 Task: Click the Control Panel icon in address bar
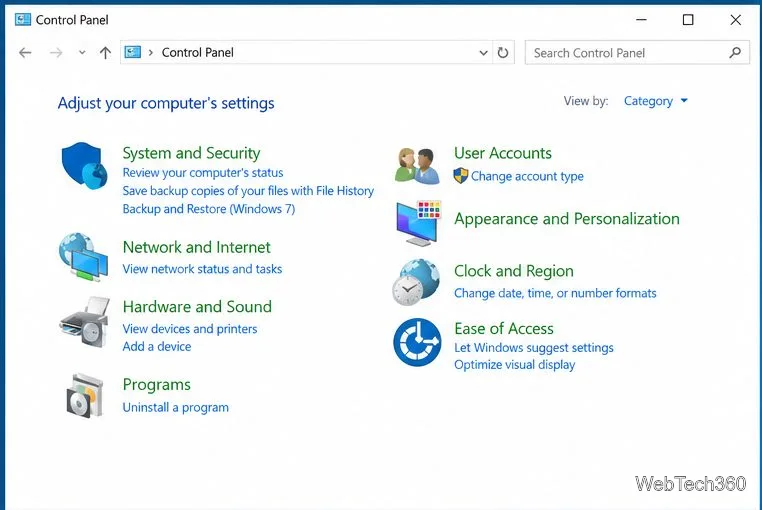tap(133, 52)
